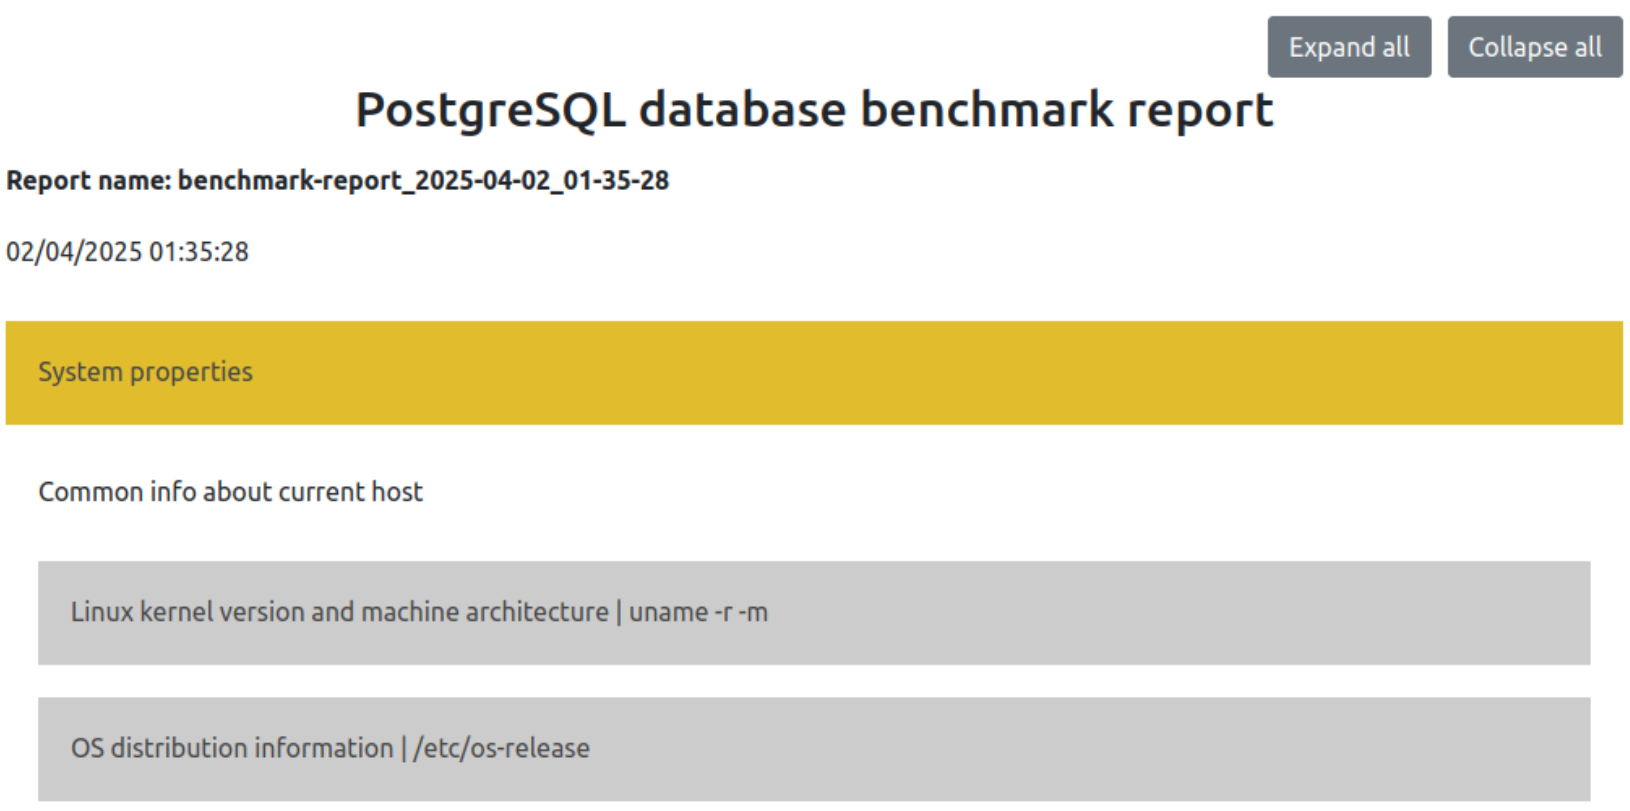Expand Linux kernel version uname section
Screen dimensions: 1630x811
click(x=814, y=613)
